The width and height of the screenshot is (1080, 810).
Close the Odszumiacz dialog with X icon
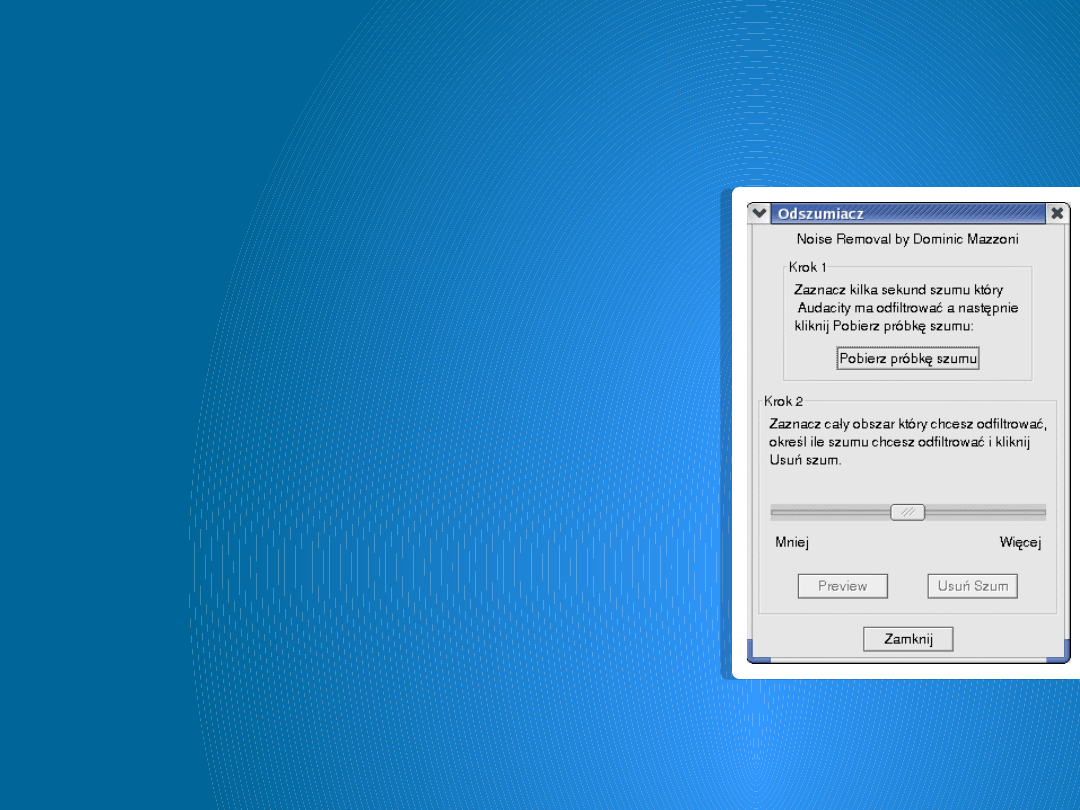click(x=1057, y=213)
